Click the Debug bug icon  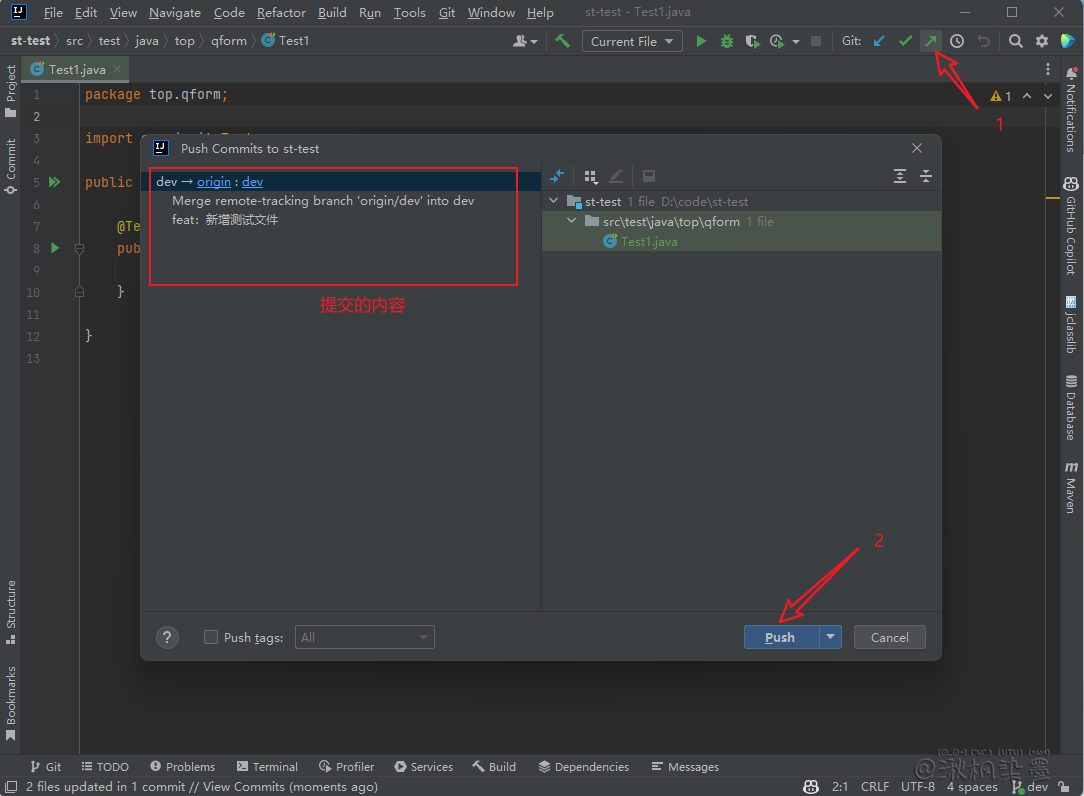click(727, 41)
